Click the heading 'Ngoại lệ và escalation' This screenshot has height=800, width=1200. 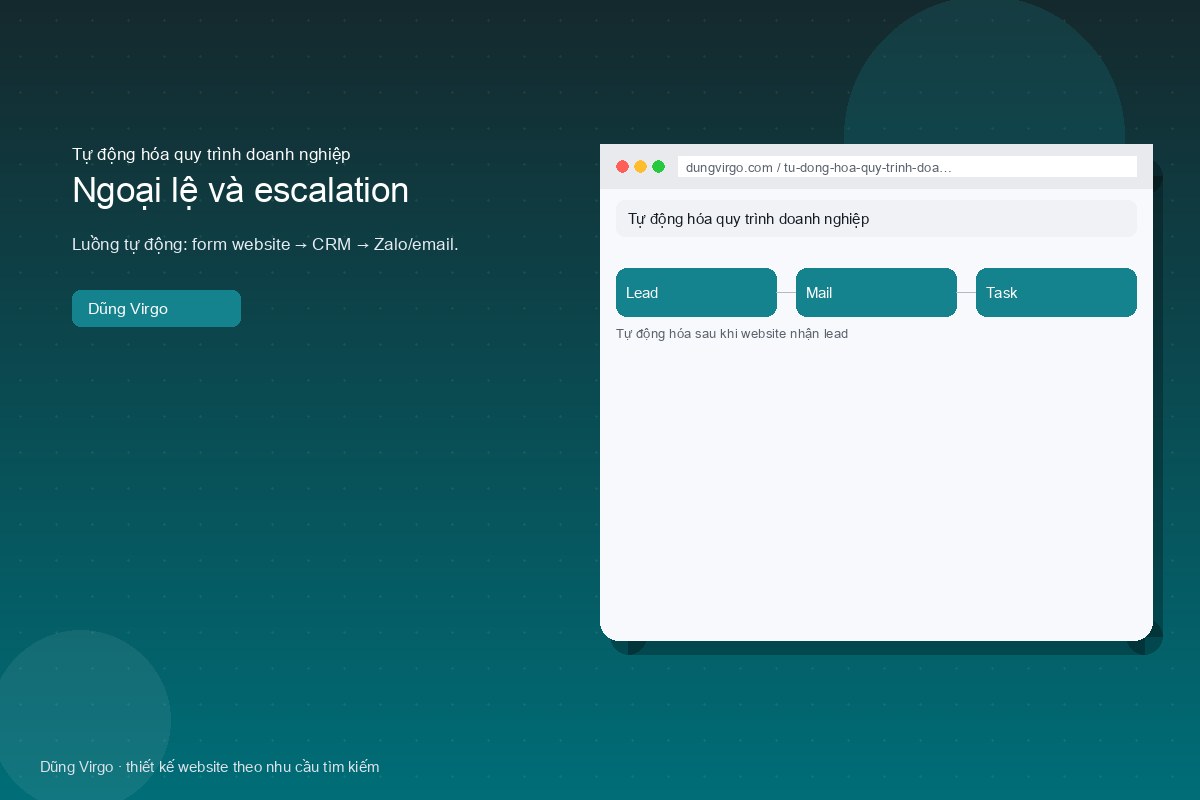pyautogui.click(x=240, y=190)
